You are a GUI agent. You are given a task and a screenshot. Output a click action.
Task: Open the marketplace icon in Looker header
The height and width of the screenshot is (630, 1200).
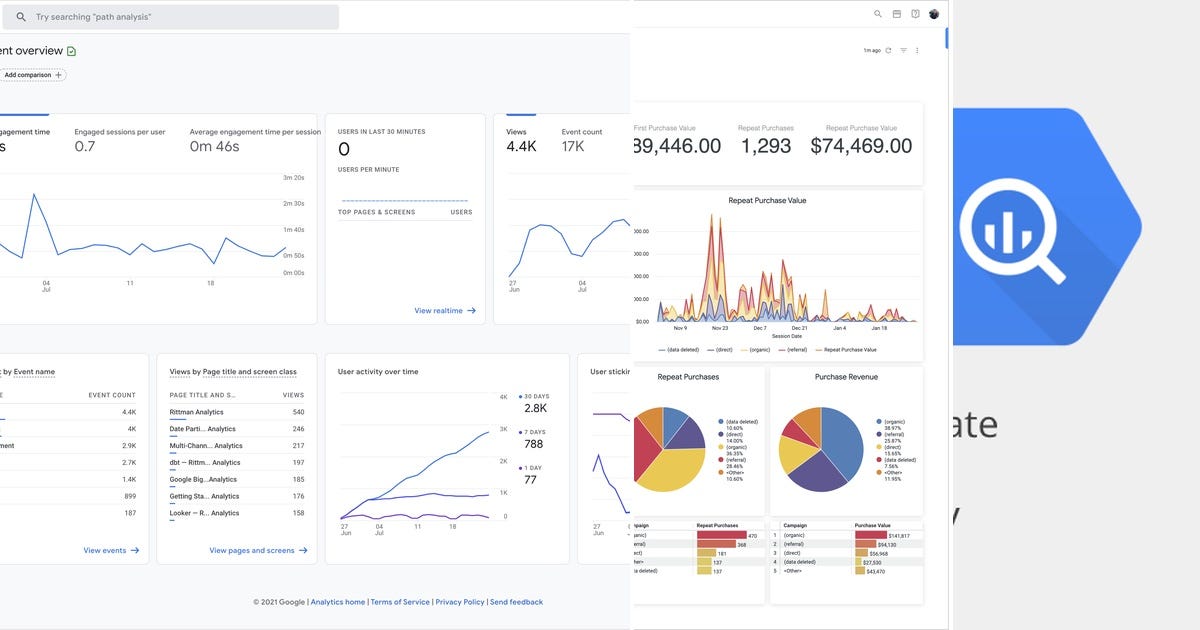(x=897, y=14)
